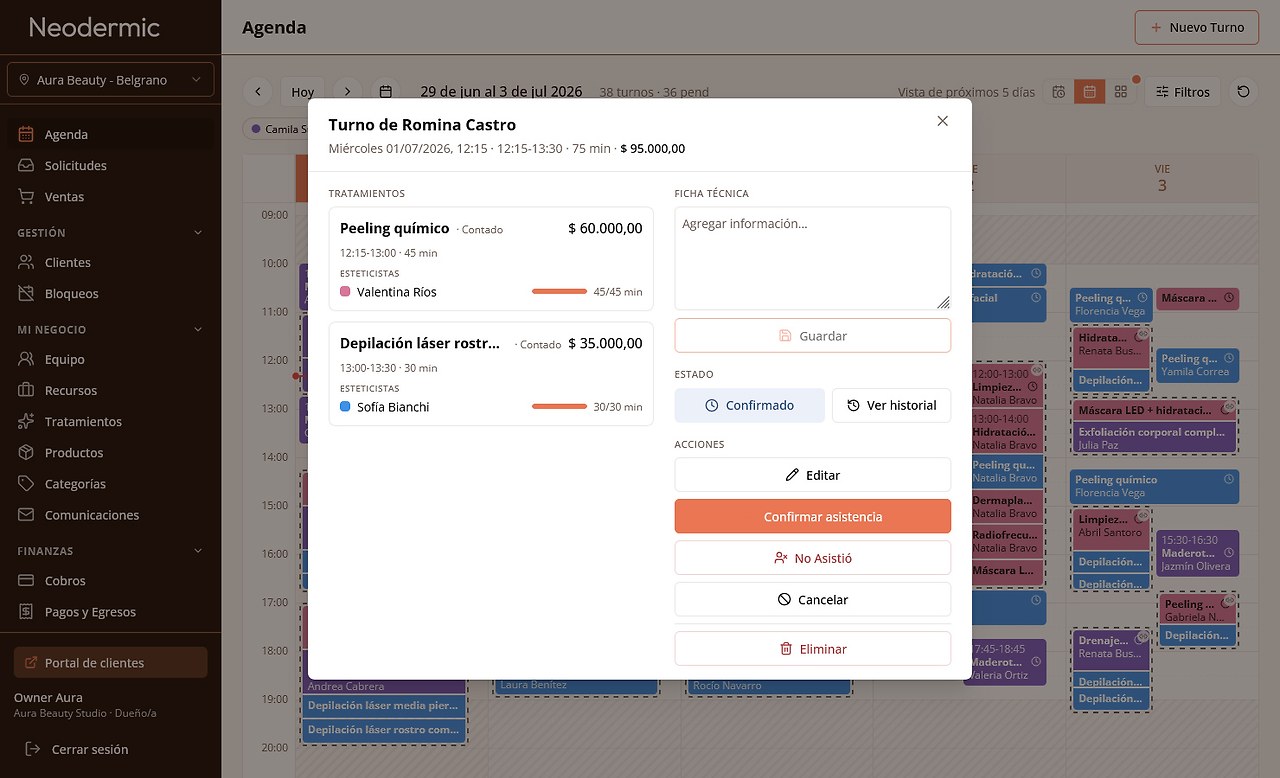Click the Recursos icon in sidebar

coord(26,390)
